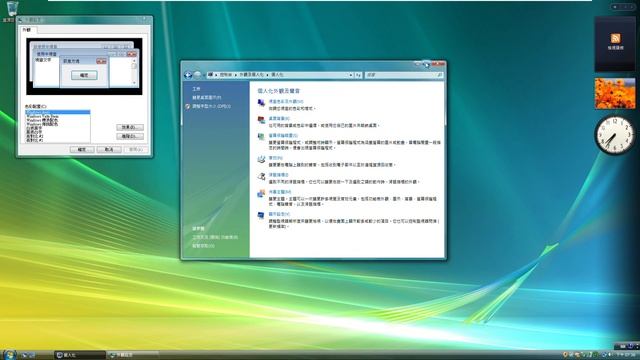Click the Sounds icon in Personalization
640x360 pixels.
[x=261, y=159]
